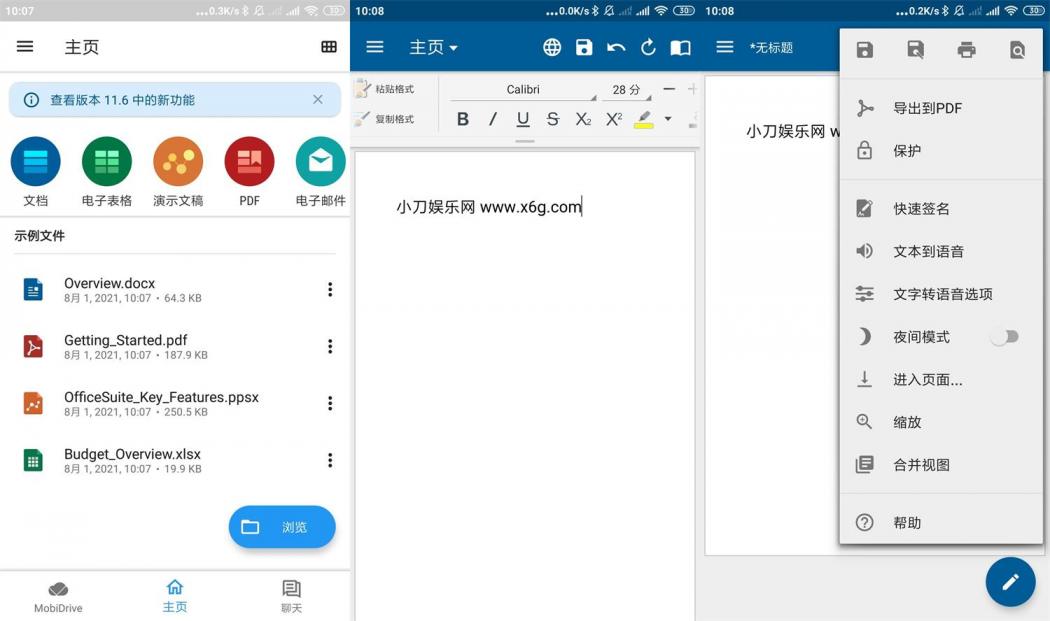Redo the last edit
This screenshot has height=621, width=1050.
(648, 46)
